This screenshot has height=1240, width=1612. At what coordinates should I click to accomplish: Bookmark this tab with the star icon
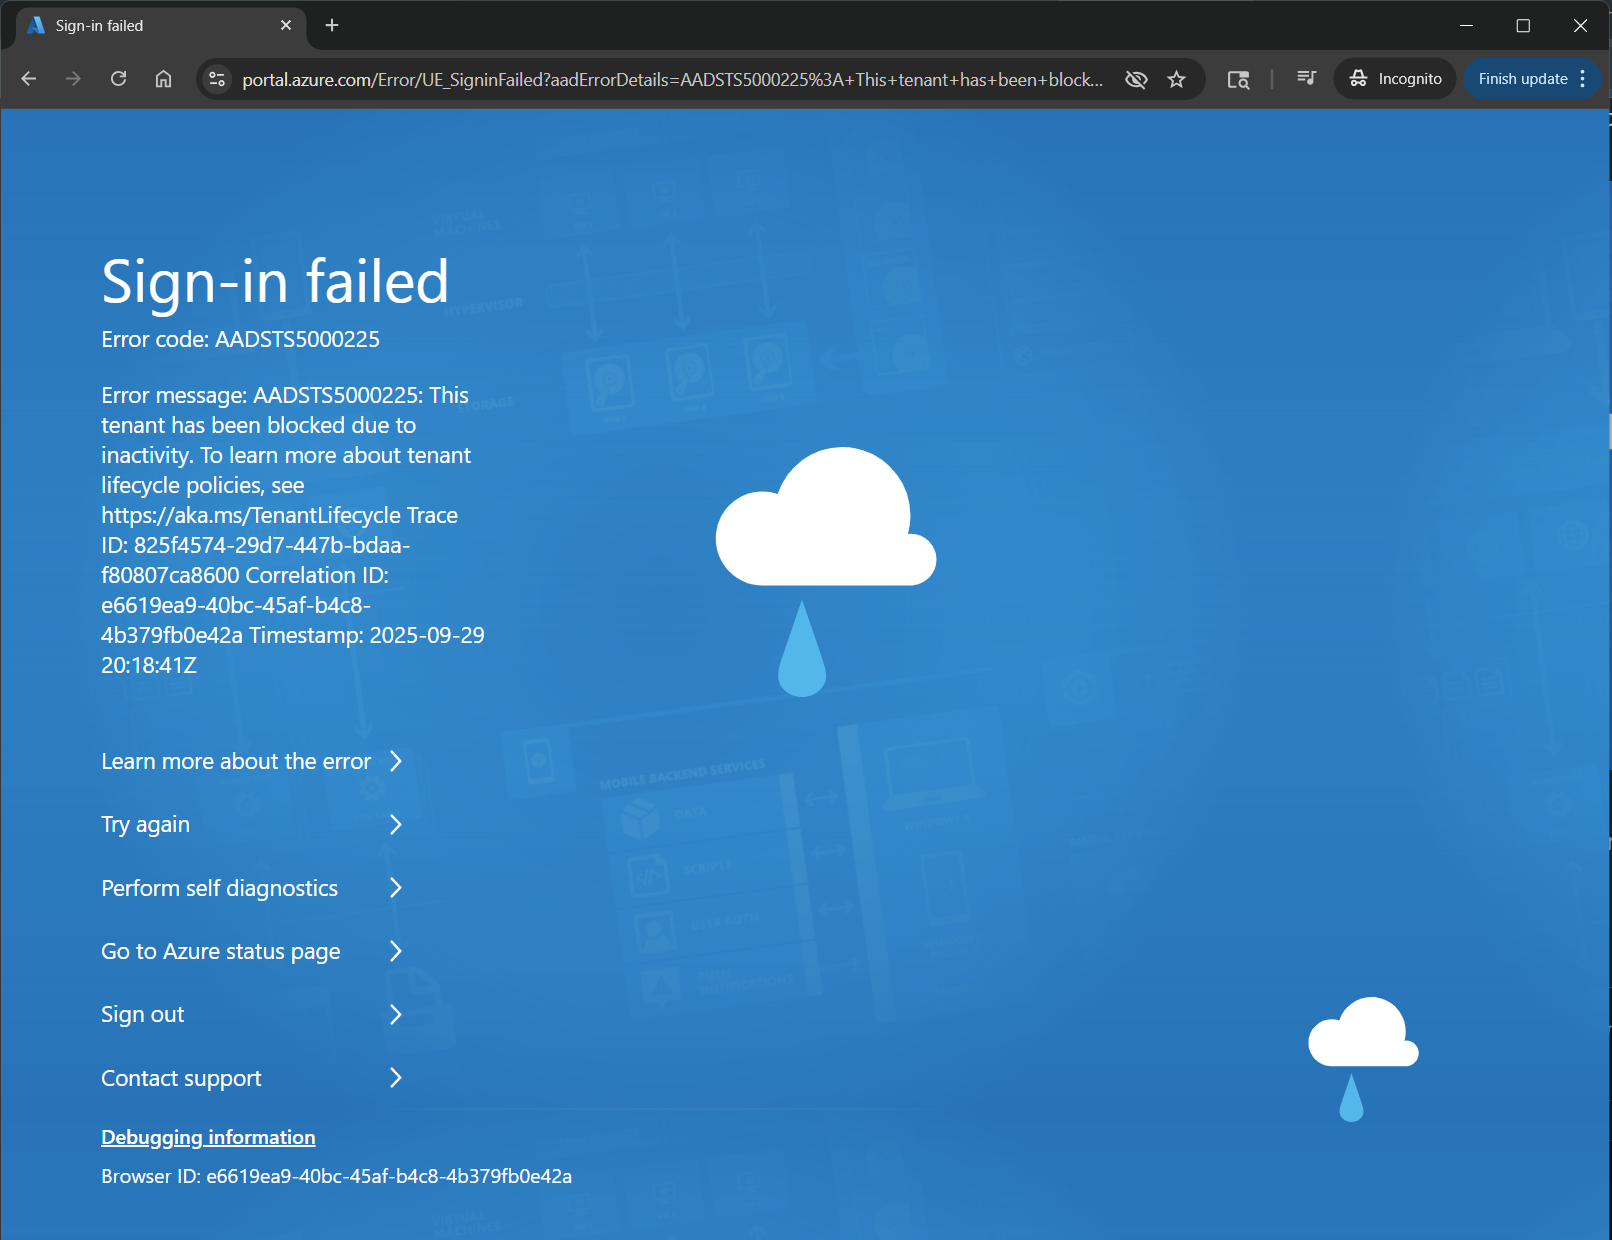[x=1177, y=79]
